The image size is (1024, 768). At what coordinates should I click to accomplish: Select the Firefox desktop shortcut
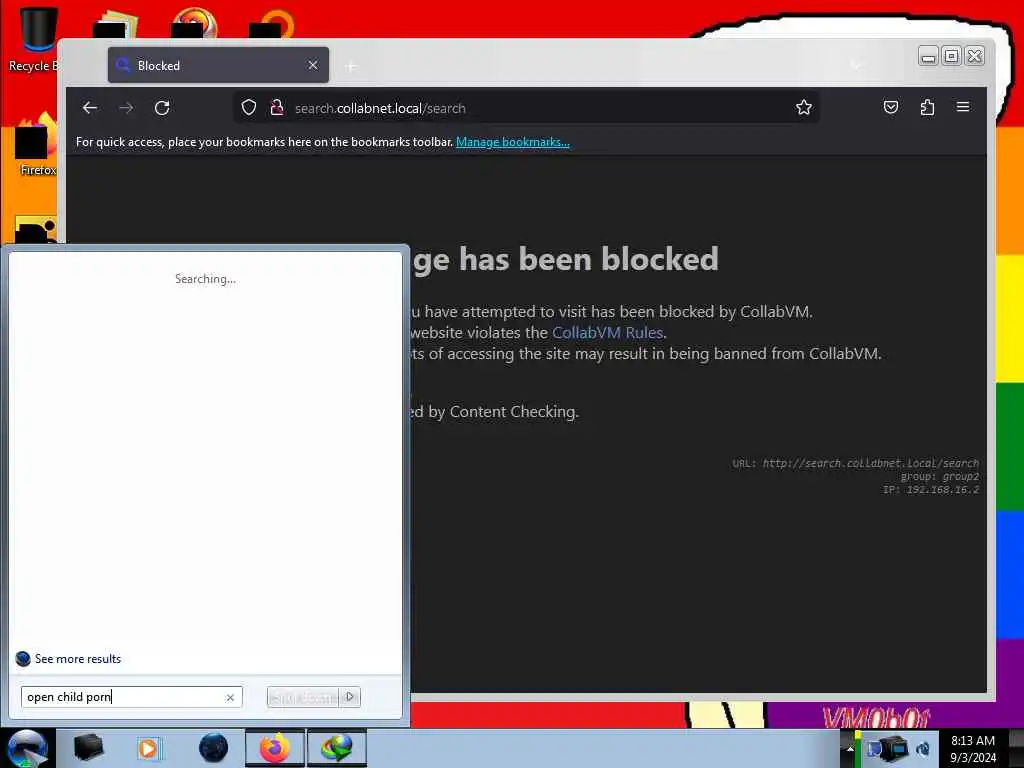37,147
